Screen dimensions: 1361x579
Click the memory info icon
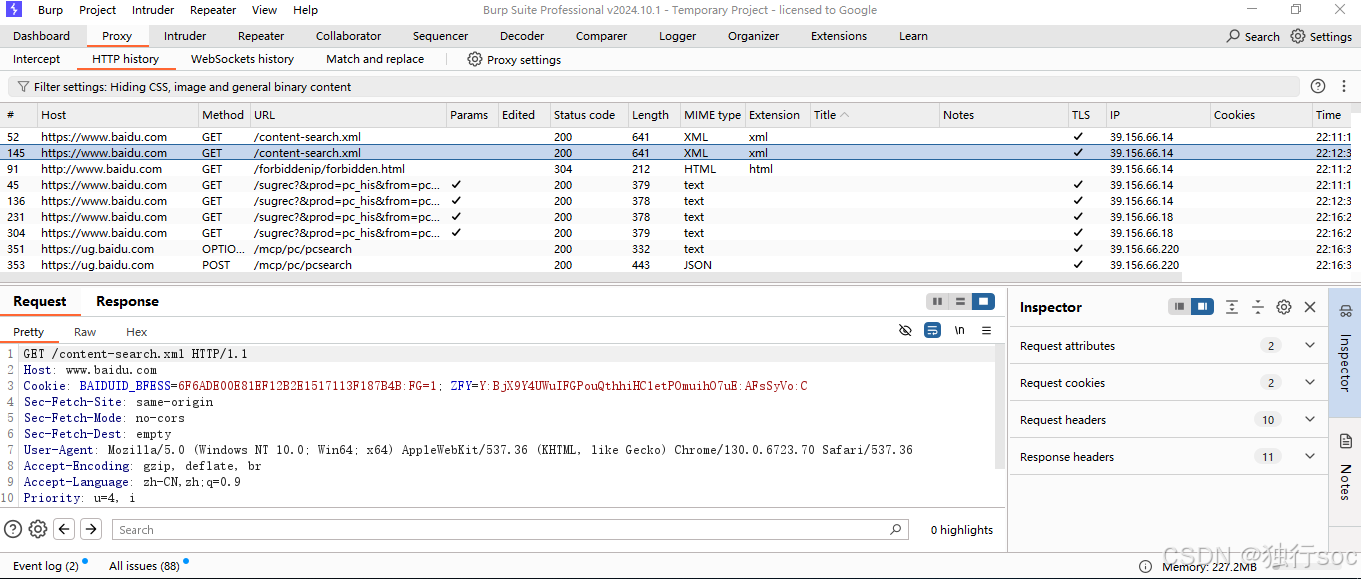(x=1145, y=566)
